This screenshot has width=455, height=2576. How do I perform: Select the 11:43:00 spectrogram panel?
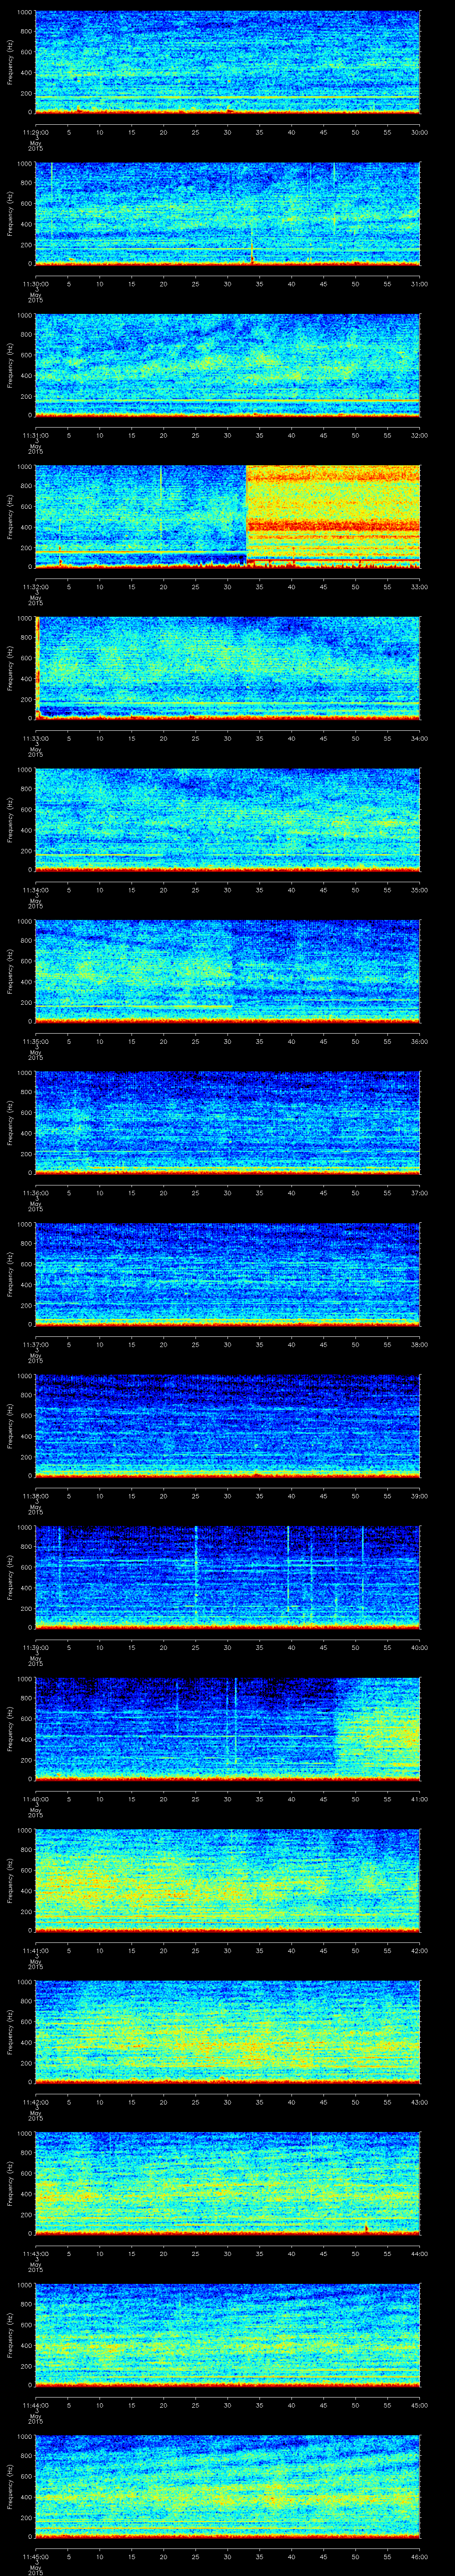[x=228, y=2183]
